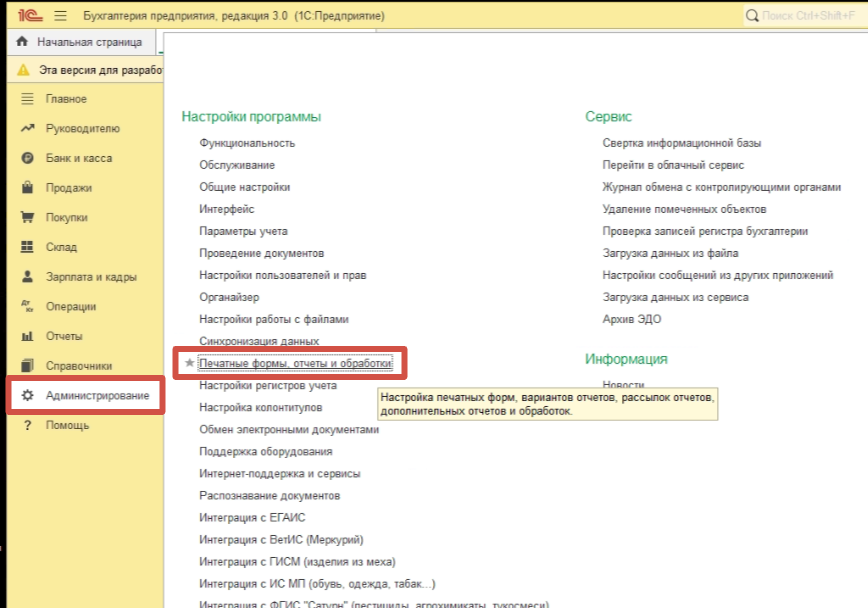The width and height of the screenshot is (868, 608).
Task: Open the Склад section
Action: [x=61, y=247]
